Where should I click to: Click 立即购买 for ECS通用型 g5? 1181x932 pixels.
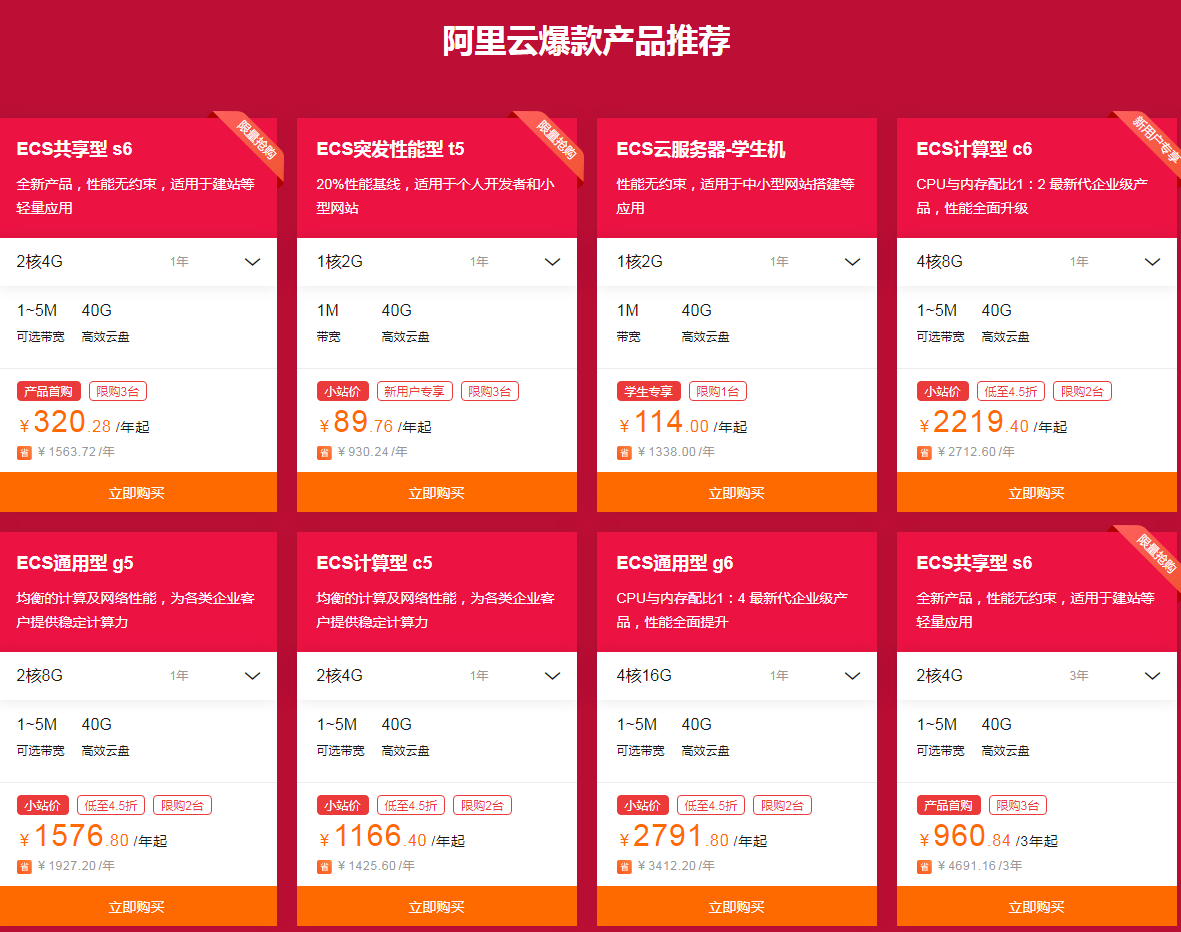139,906
